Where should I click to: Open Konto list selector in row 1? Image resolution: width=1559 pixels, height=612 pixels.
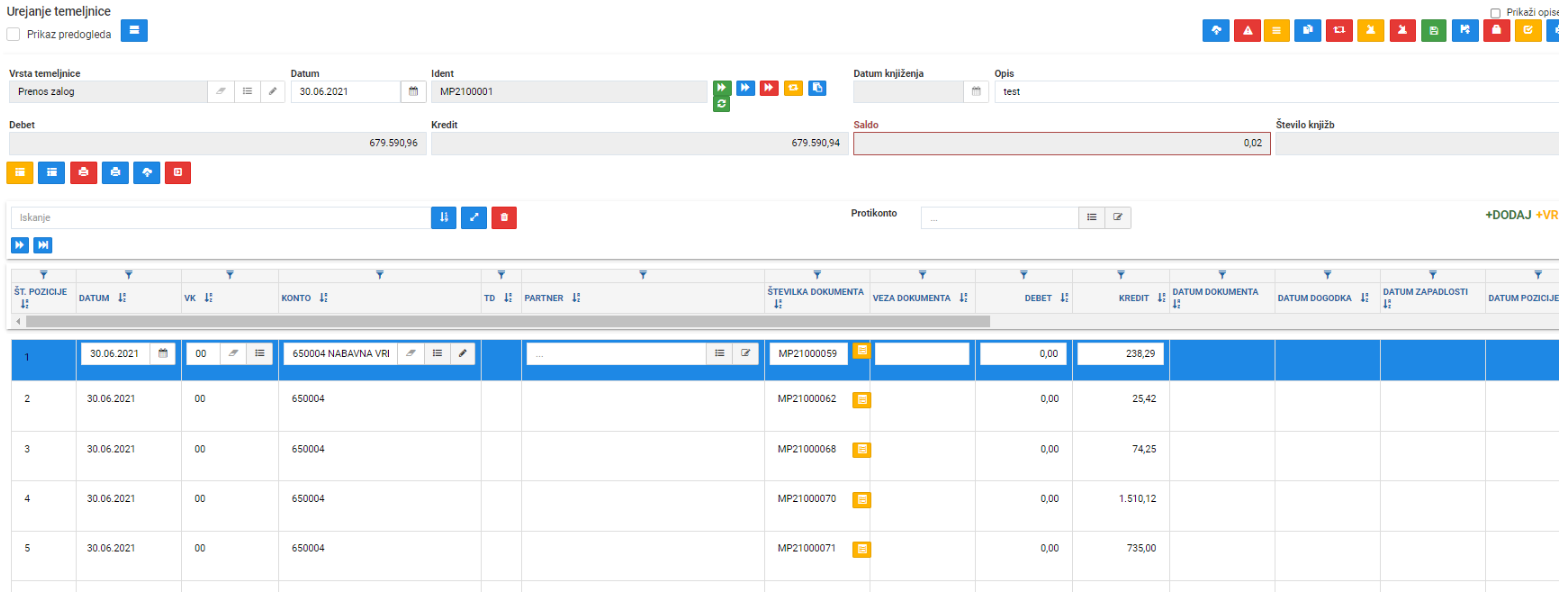coord(436,353)
